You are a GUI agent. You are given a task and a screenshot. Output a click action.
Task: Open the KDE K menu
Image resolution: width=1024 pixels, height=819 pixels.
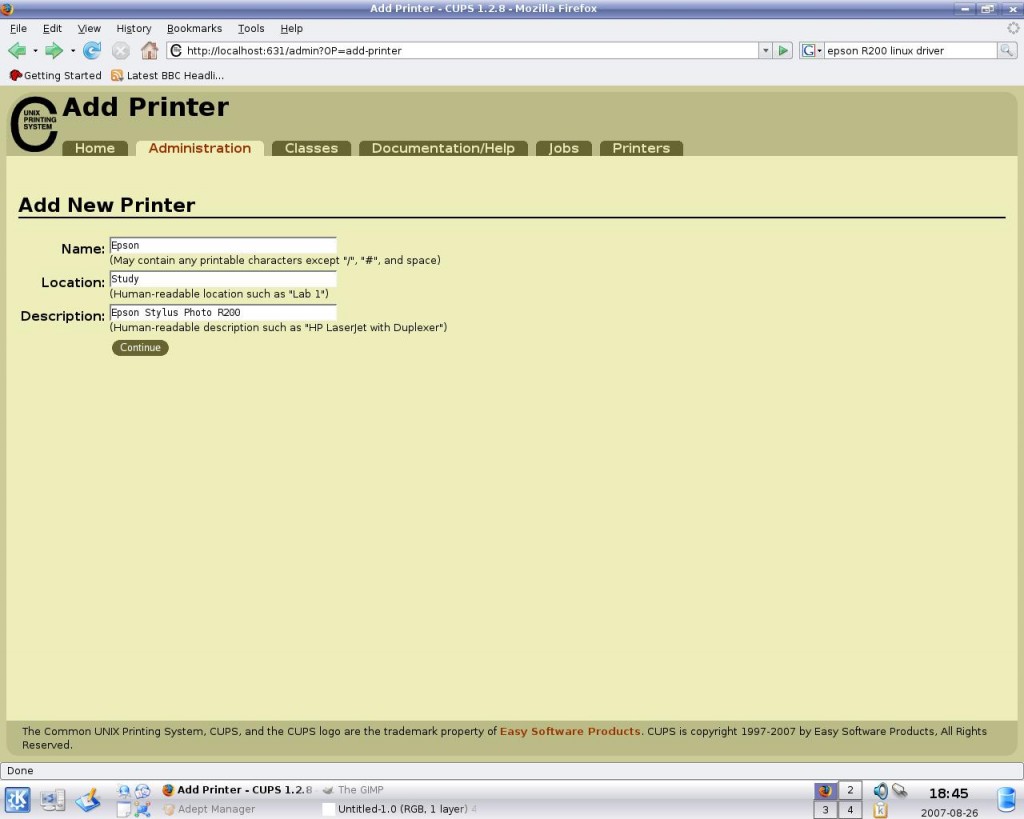pyautogui.click(x=18, y=799)
